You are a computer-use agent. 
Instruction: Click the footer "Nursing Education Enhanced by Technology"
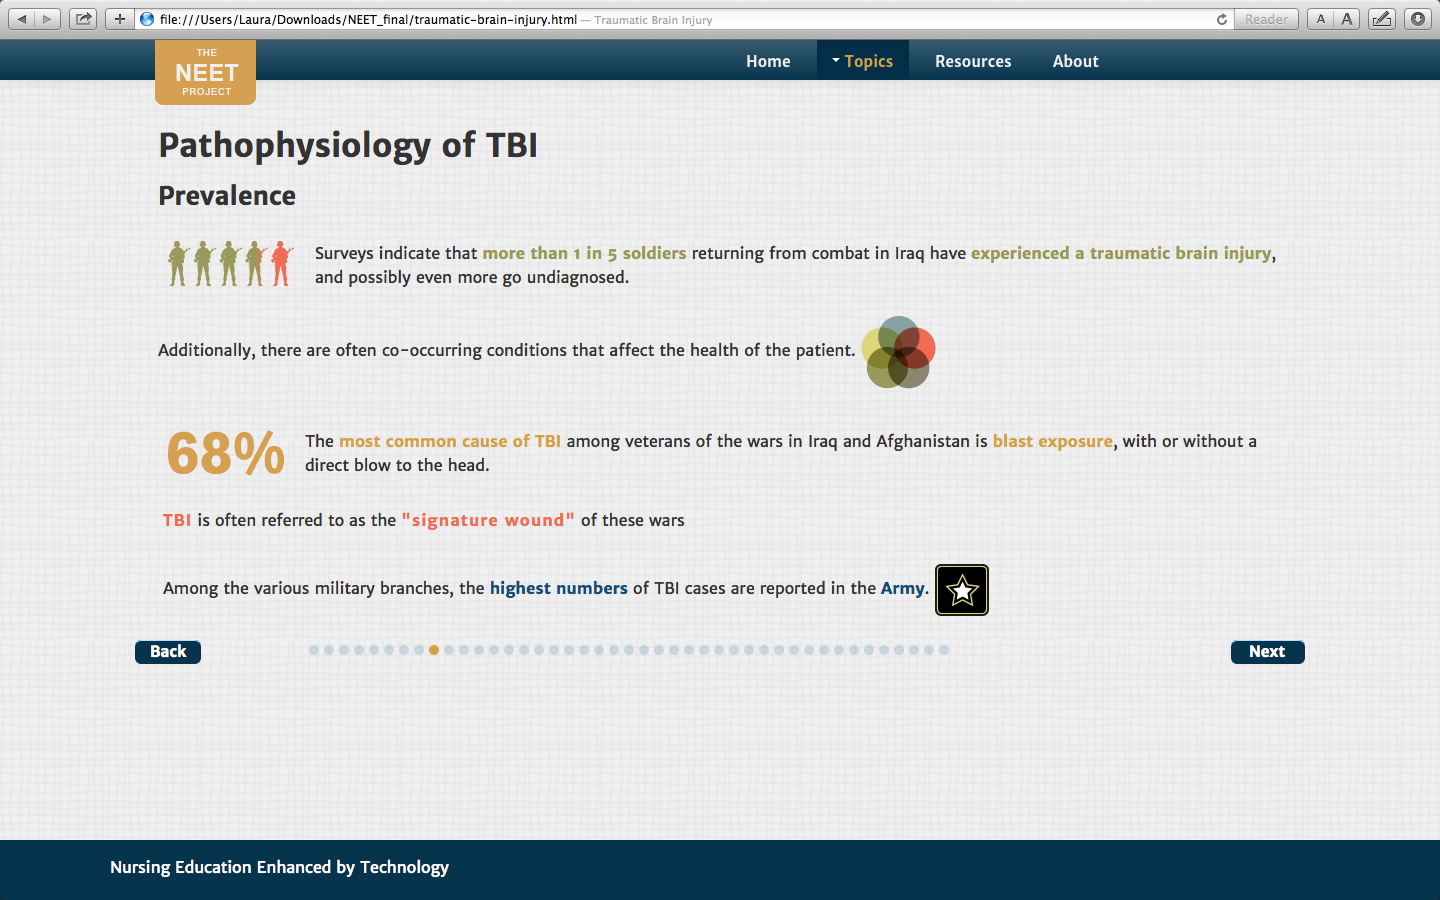279,867
